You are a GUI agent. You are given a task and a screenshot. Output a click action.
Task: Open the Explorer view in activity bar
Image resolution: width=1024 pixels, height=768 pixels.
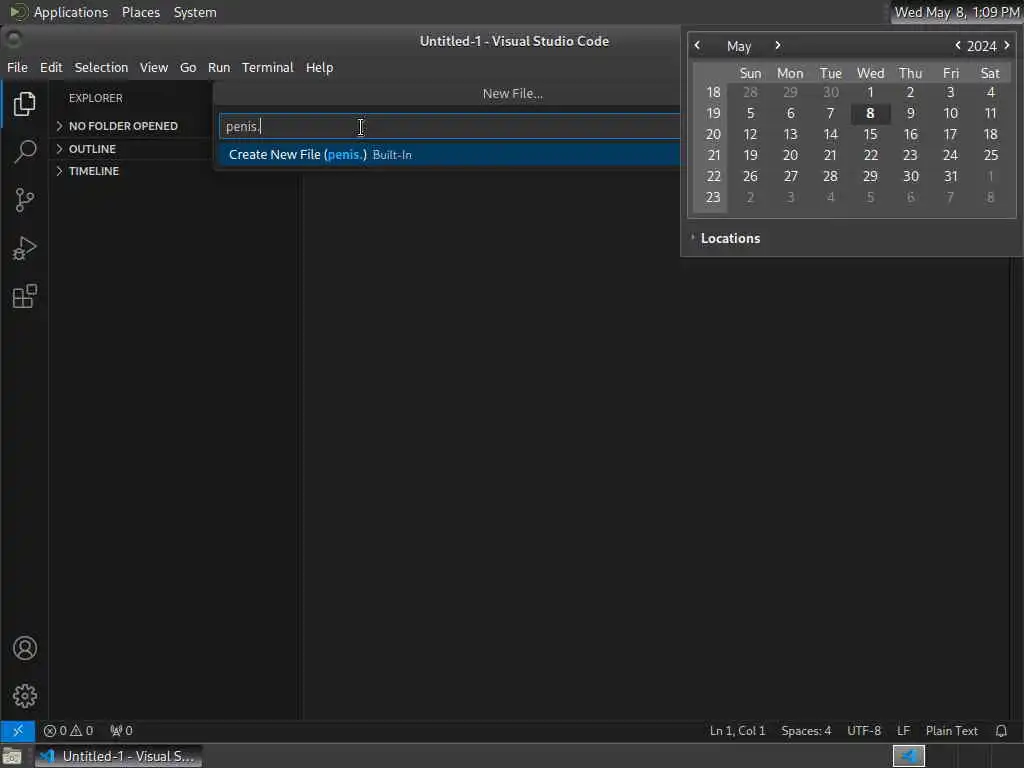(24, 104)
